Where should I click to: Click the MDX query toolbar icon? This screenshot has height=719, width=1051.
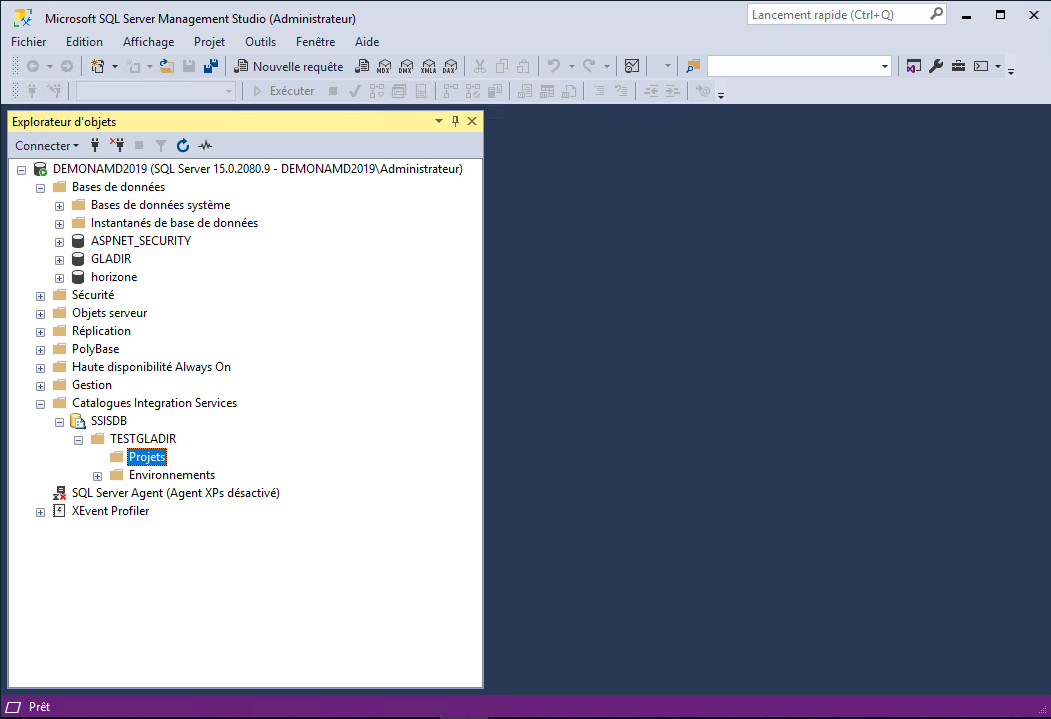pos(384,67)
